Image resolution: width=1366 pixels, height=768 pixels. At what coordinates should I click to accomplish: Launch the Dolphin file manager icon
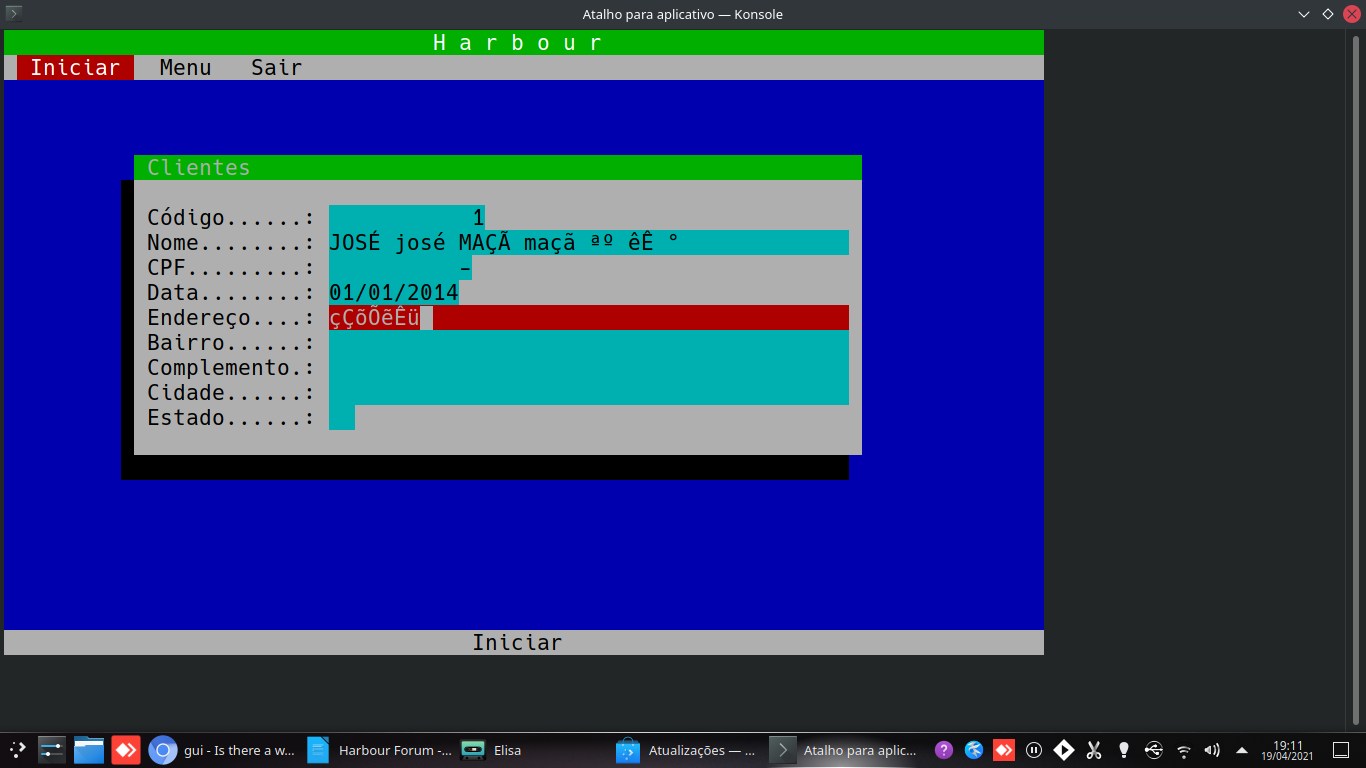pos(89,750)
